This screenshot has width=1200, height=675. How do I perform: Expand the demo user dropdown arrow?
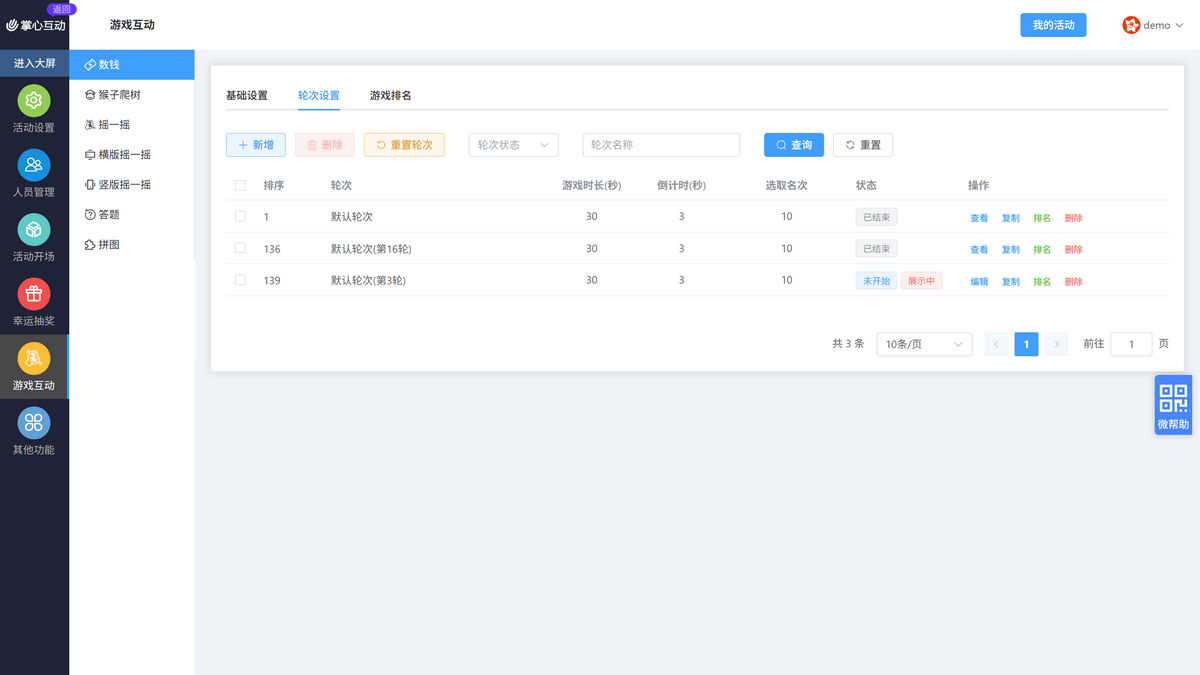pos(1179,26)
